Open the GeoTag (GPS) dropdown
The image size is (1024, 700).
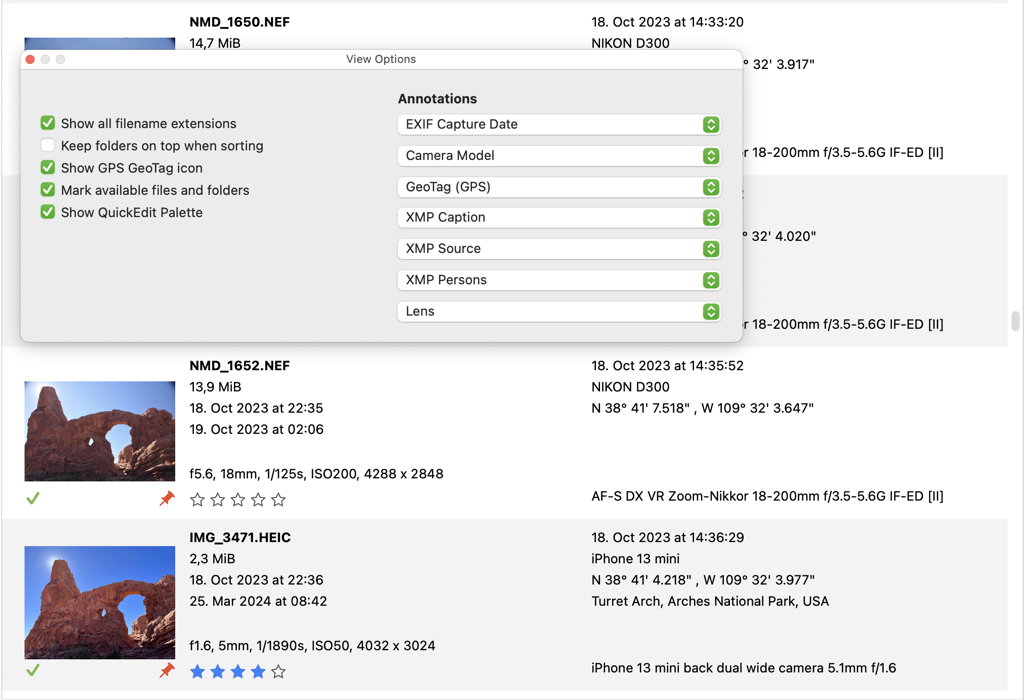click(x=710, y=187)
